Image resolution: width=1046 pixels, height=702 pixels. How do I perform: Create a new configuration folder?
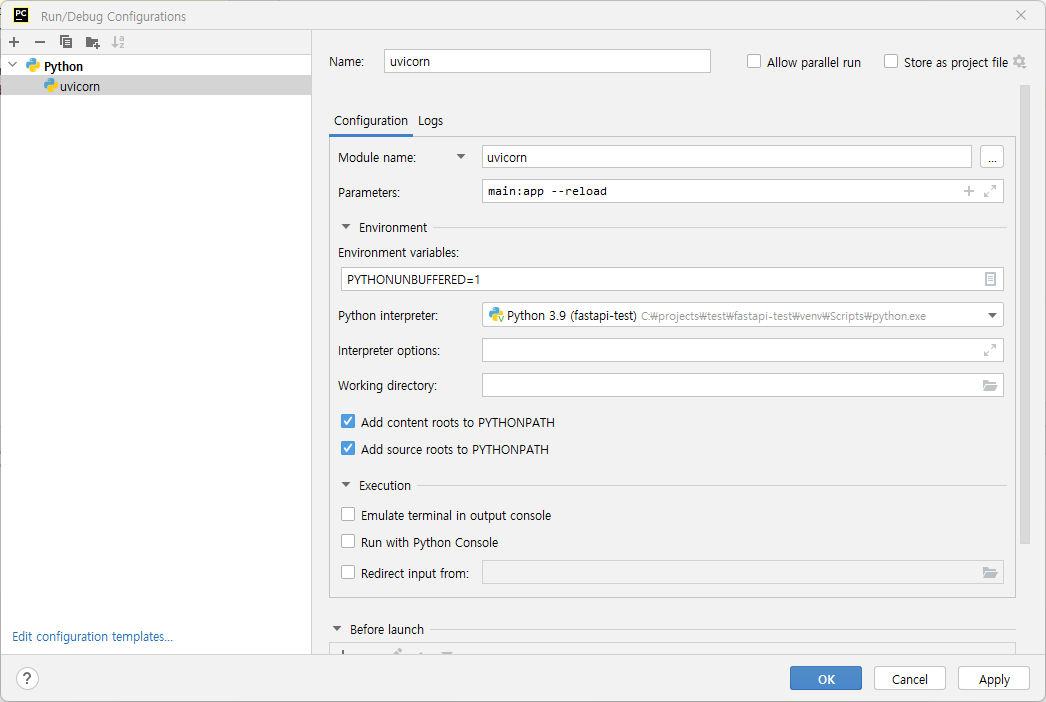93,43
